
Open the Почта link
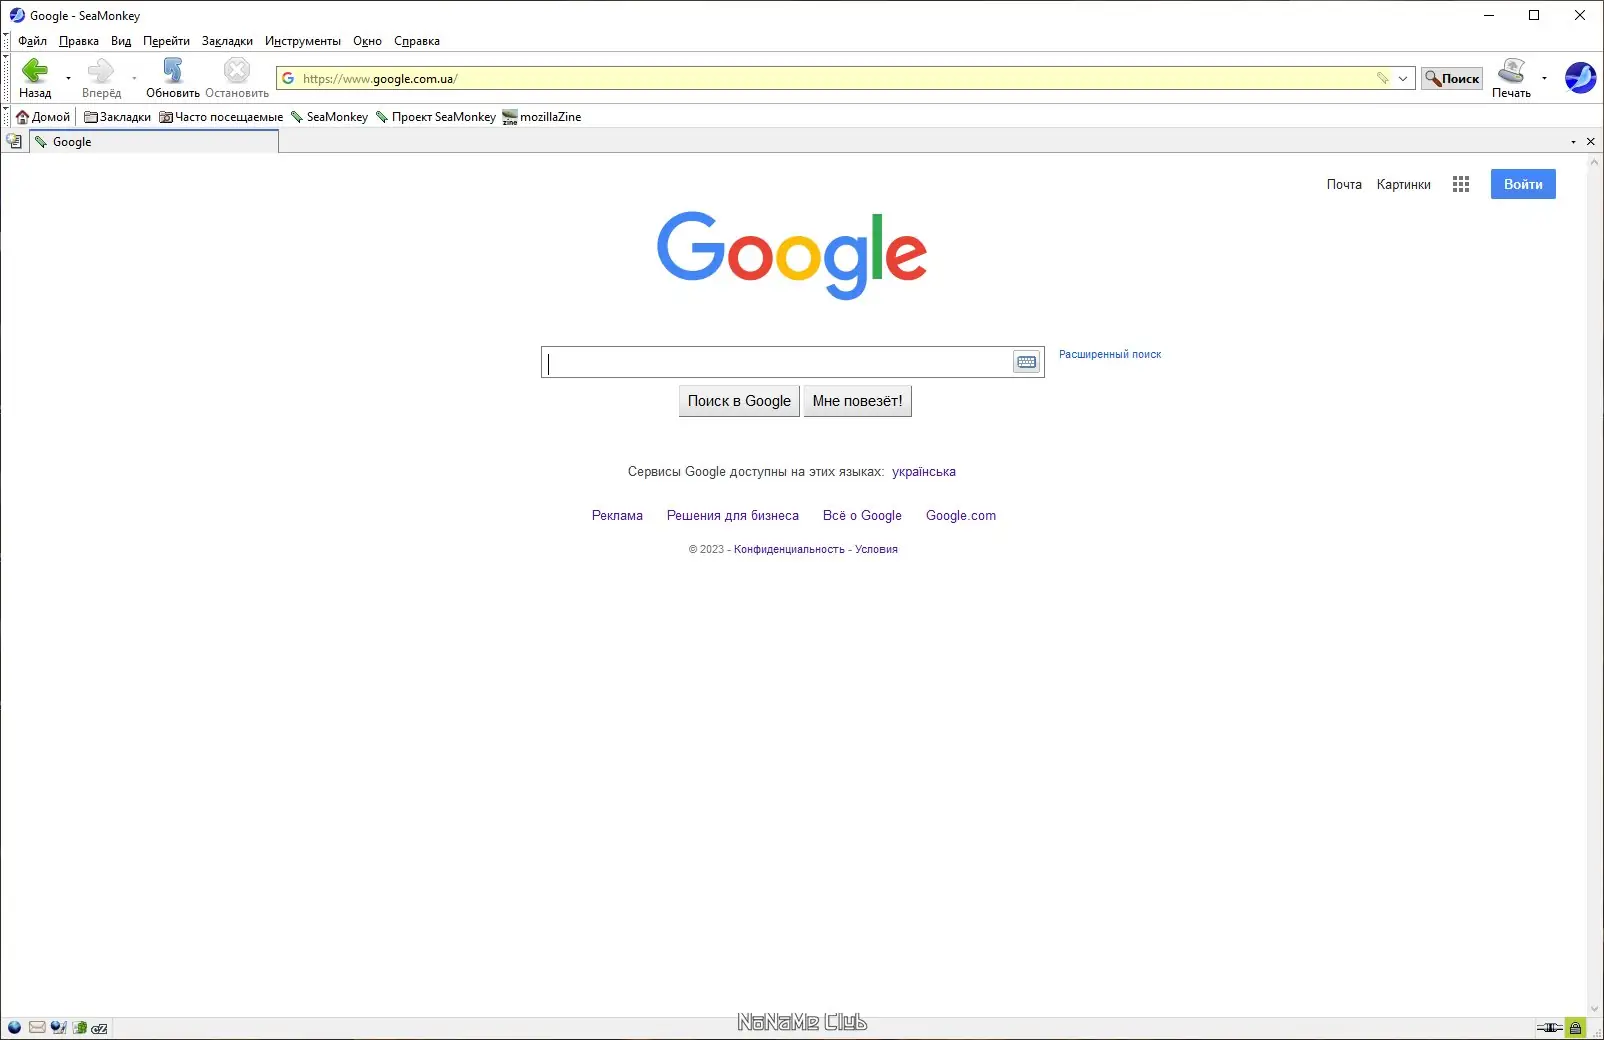point(1344,184)
